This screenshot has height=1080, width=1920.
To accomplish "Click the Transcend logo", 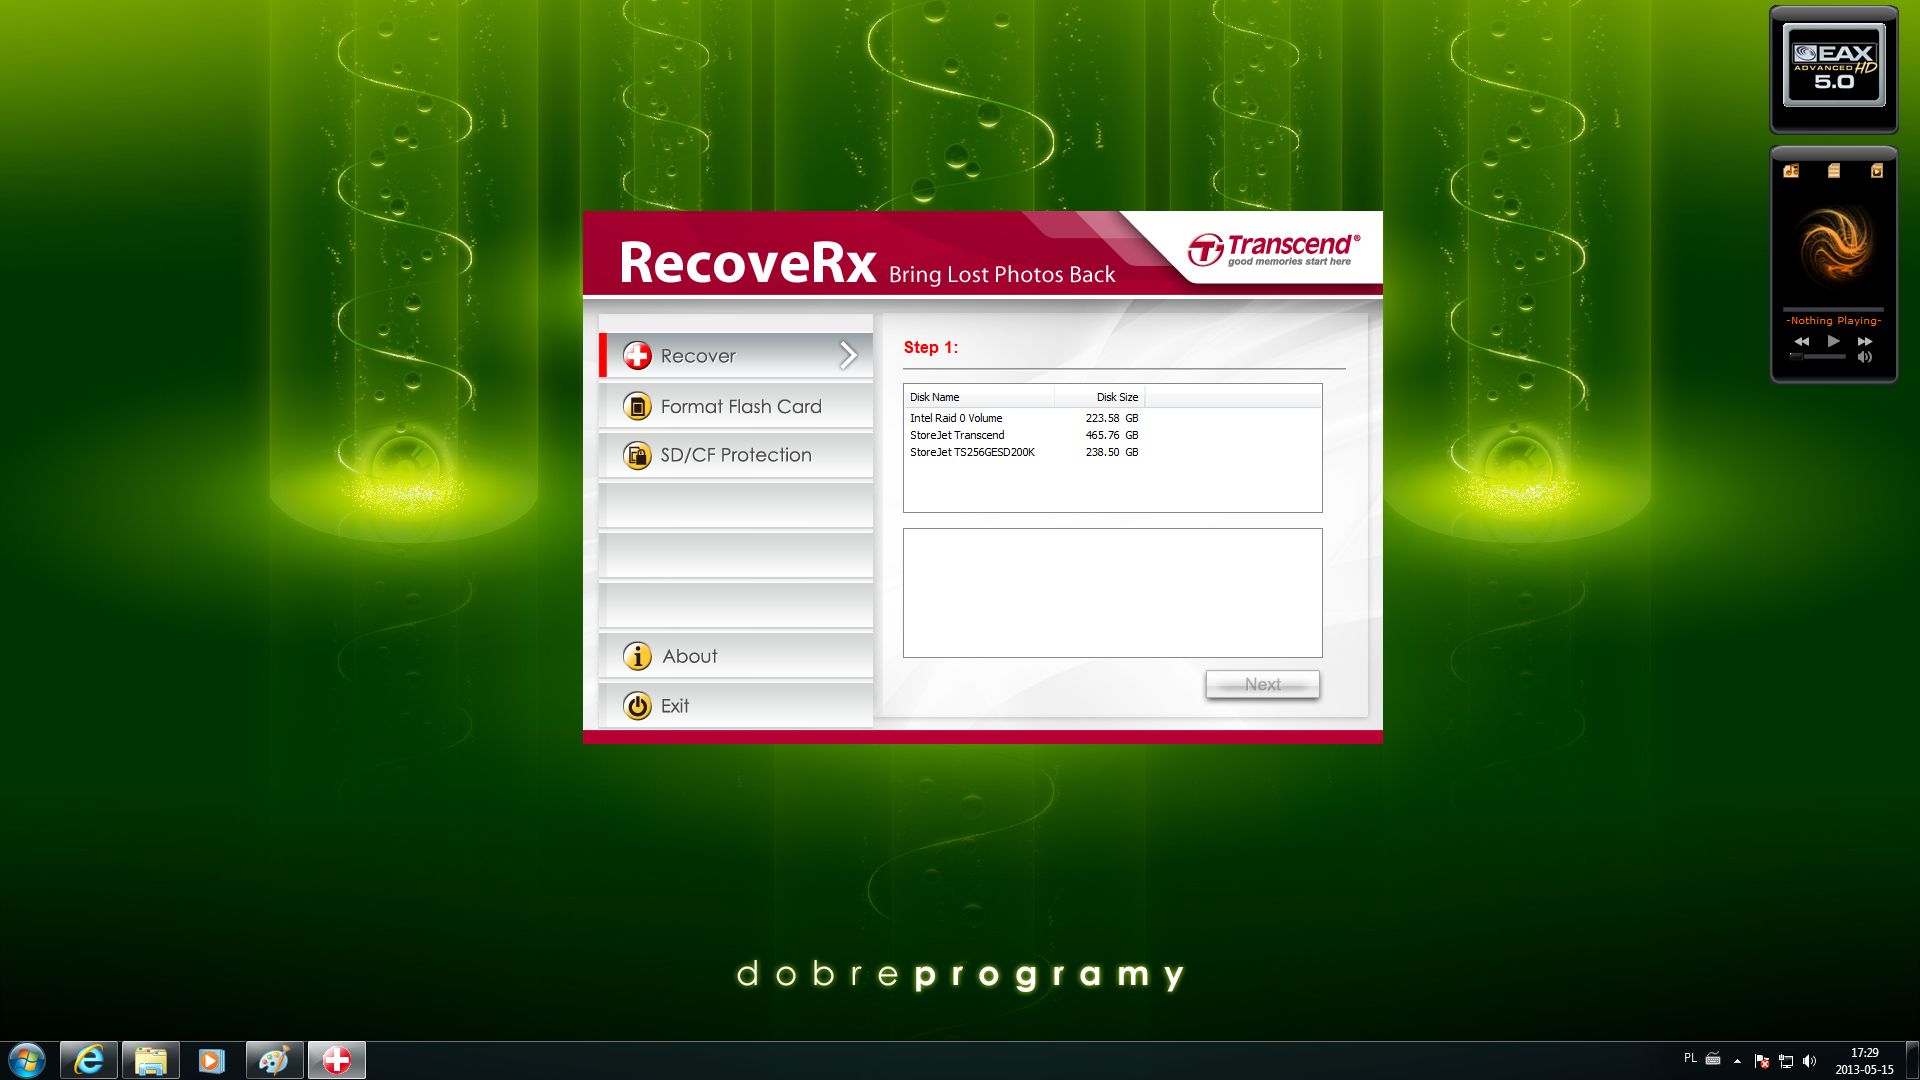I will (x=1274, y=249).
